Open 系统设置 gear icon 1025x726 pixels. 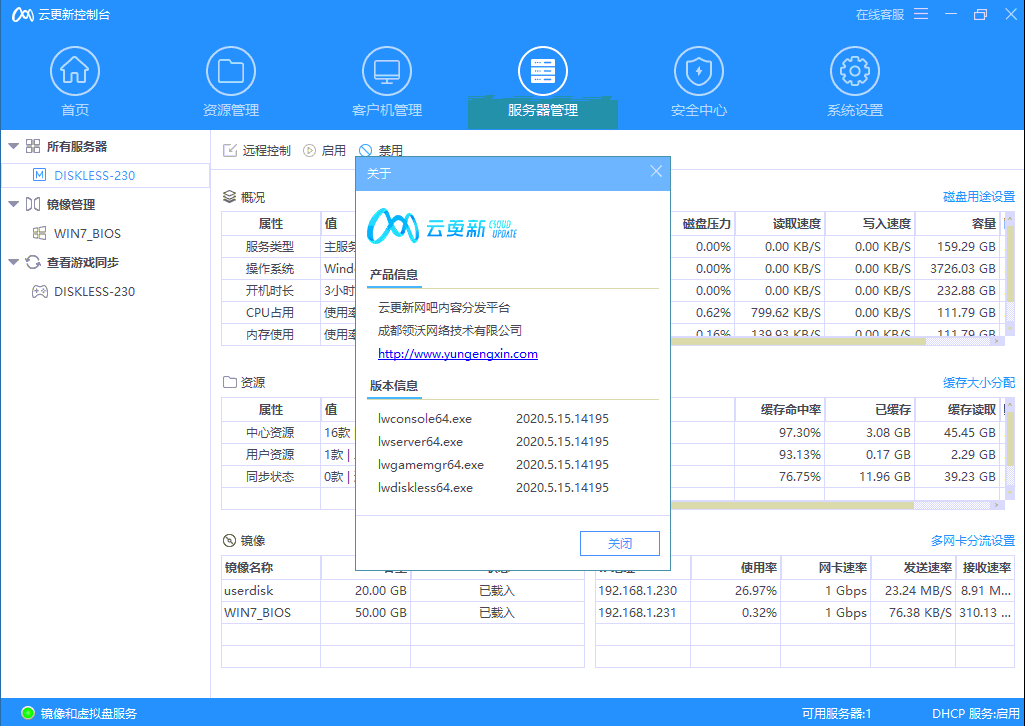(x=855, y=71)
